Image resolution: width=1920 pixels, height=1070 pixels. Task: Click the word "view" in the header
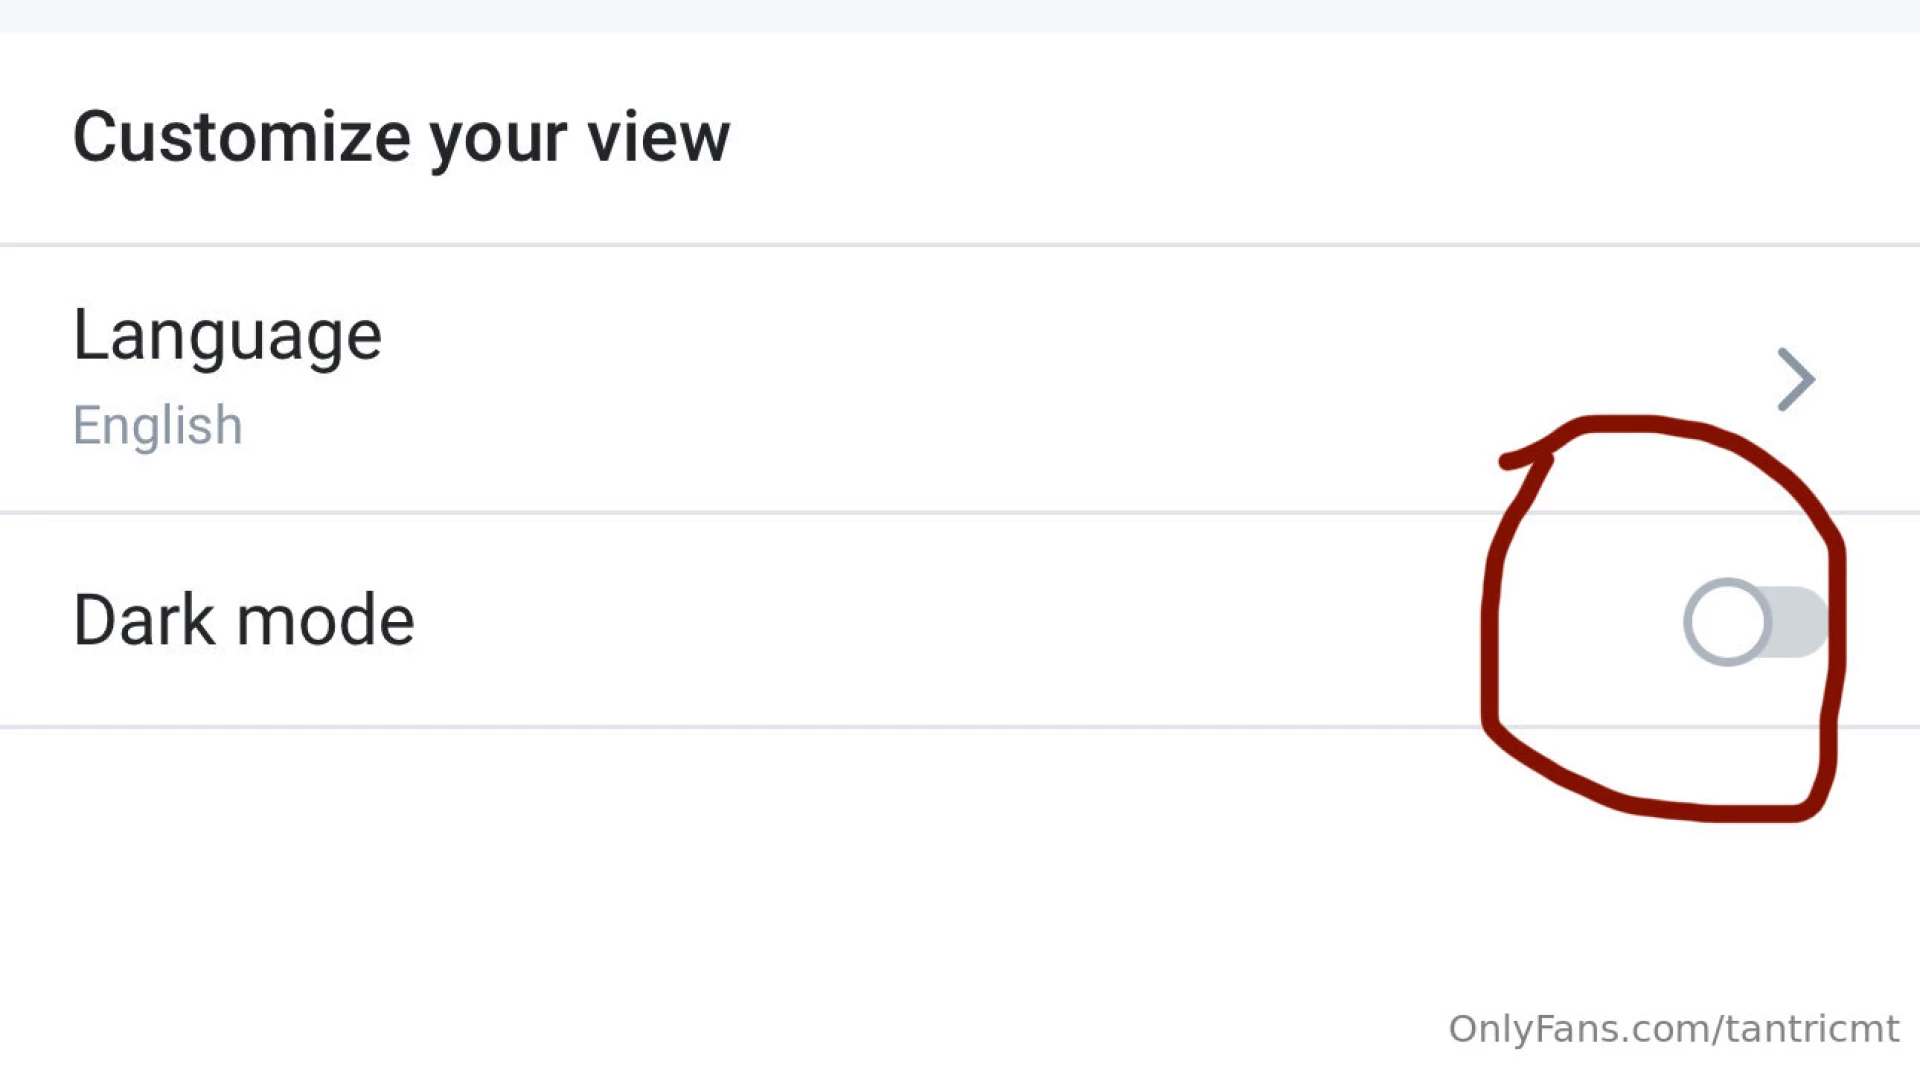(659, 136)
